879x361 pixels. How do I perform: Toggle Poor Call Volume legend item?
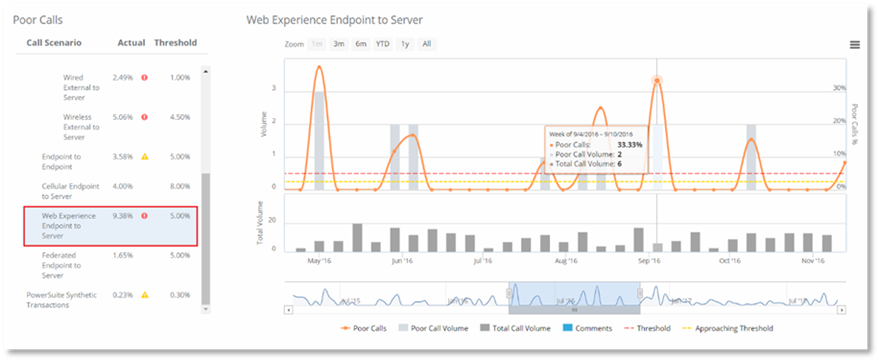433,328
